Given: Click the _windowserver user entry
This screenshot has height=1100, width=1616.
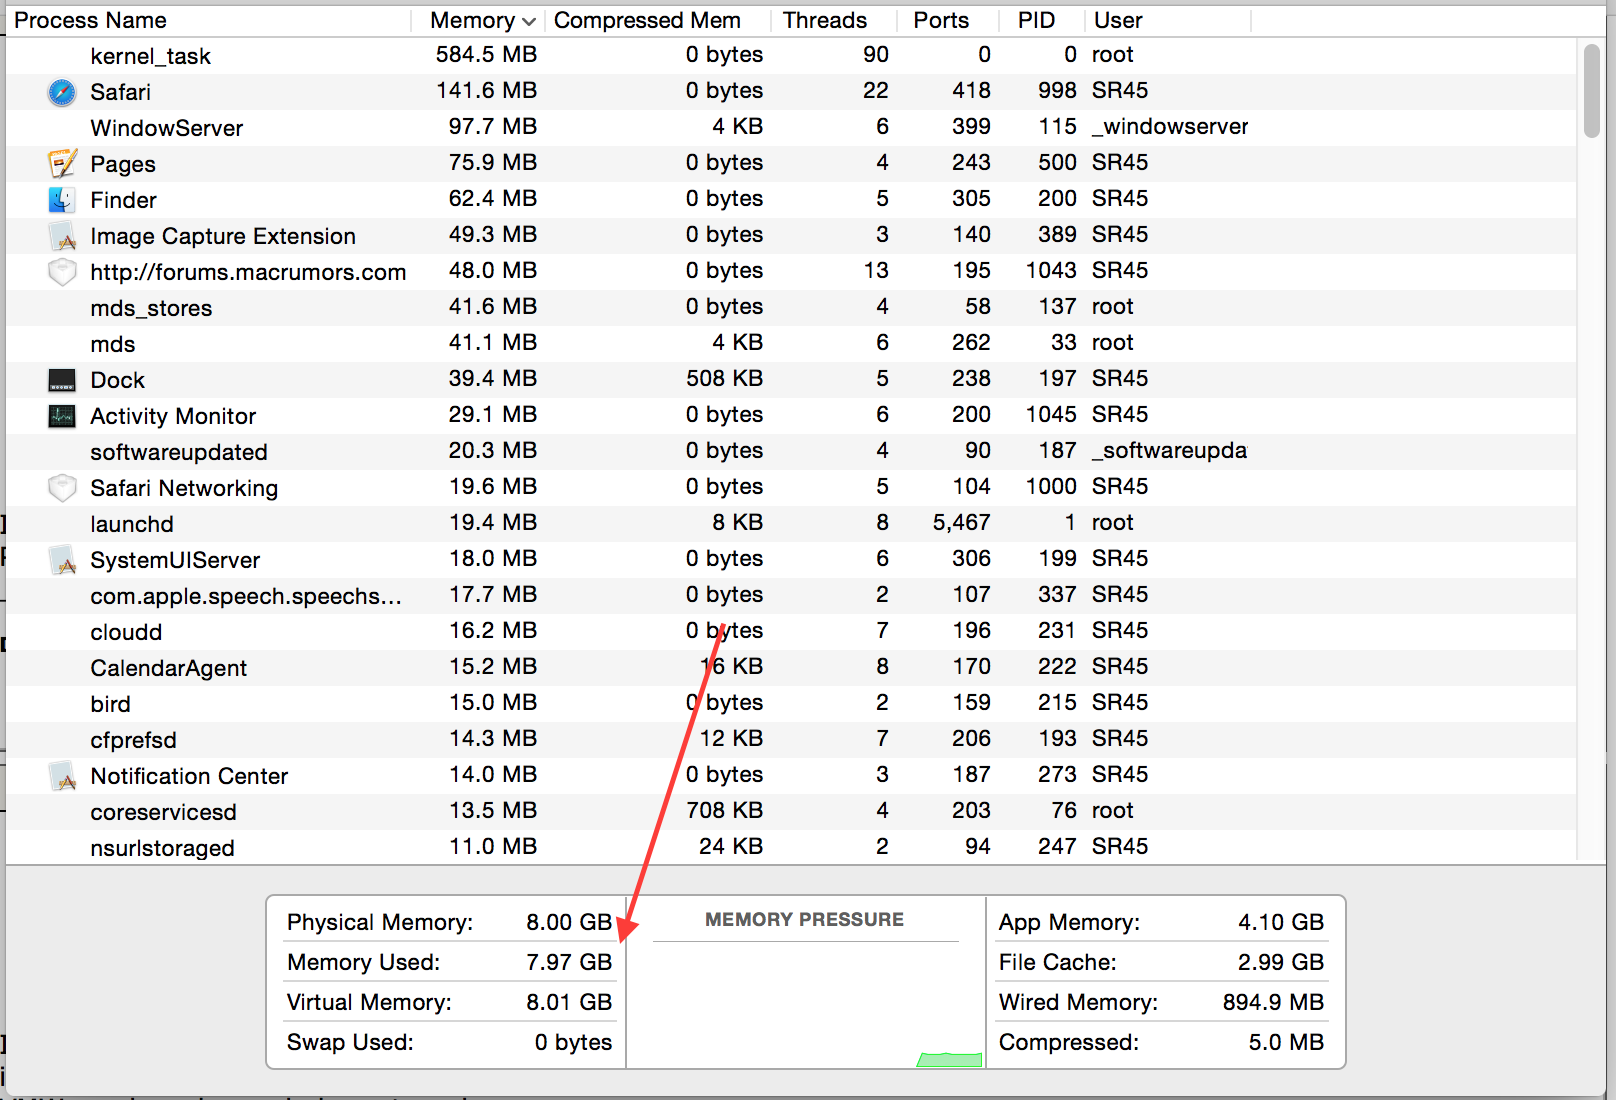Looking at the screenshot, I should click(1170, 126).
